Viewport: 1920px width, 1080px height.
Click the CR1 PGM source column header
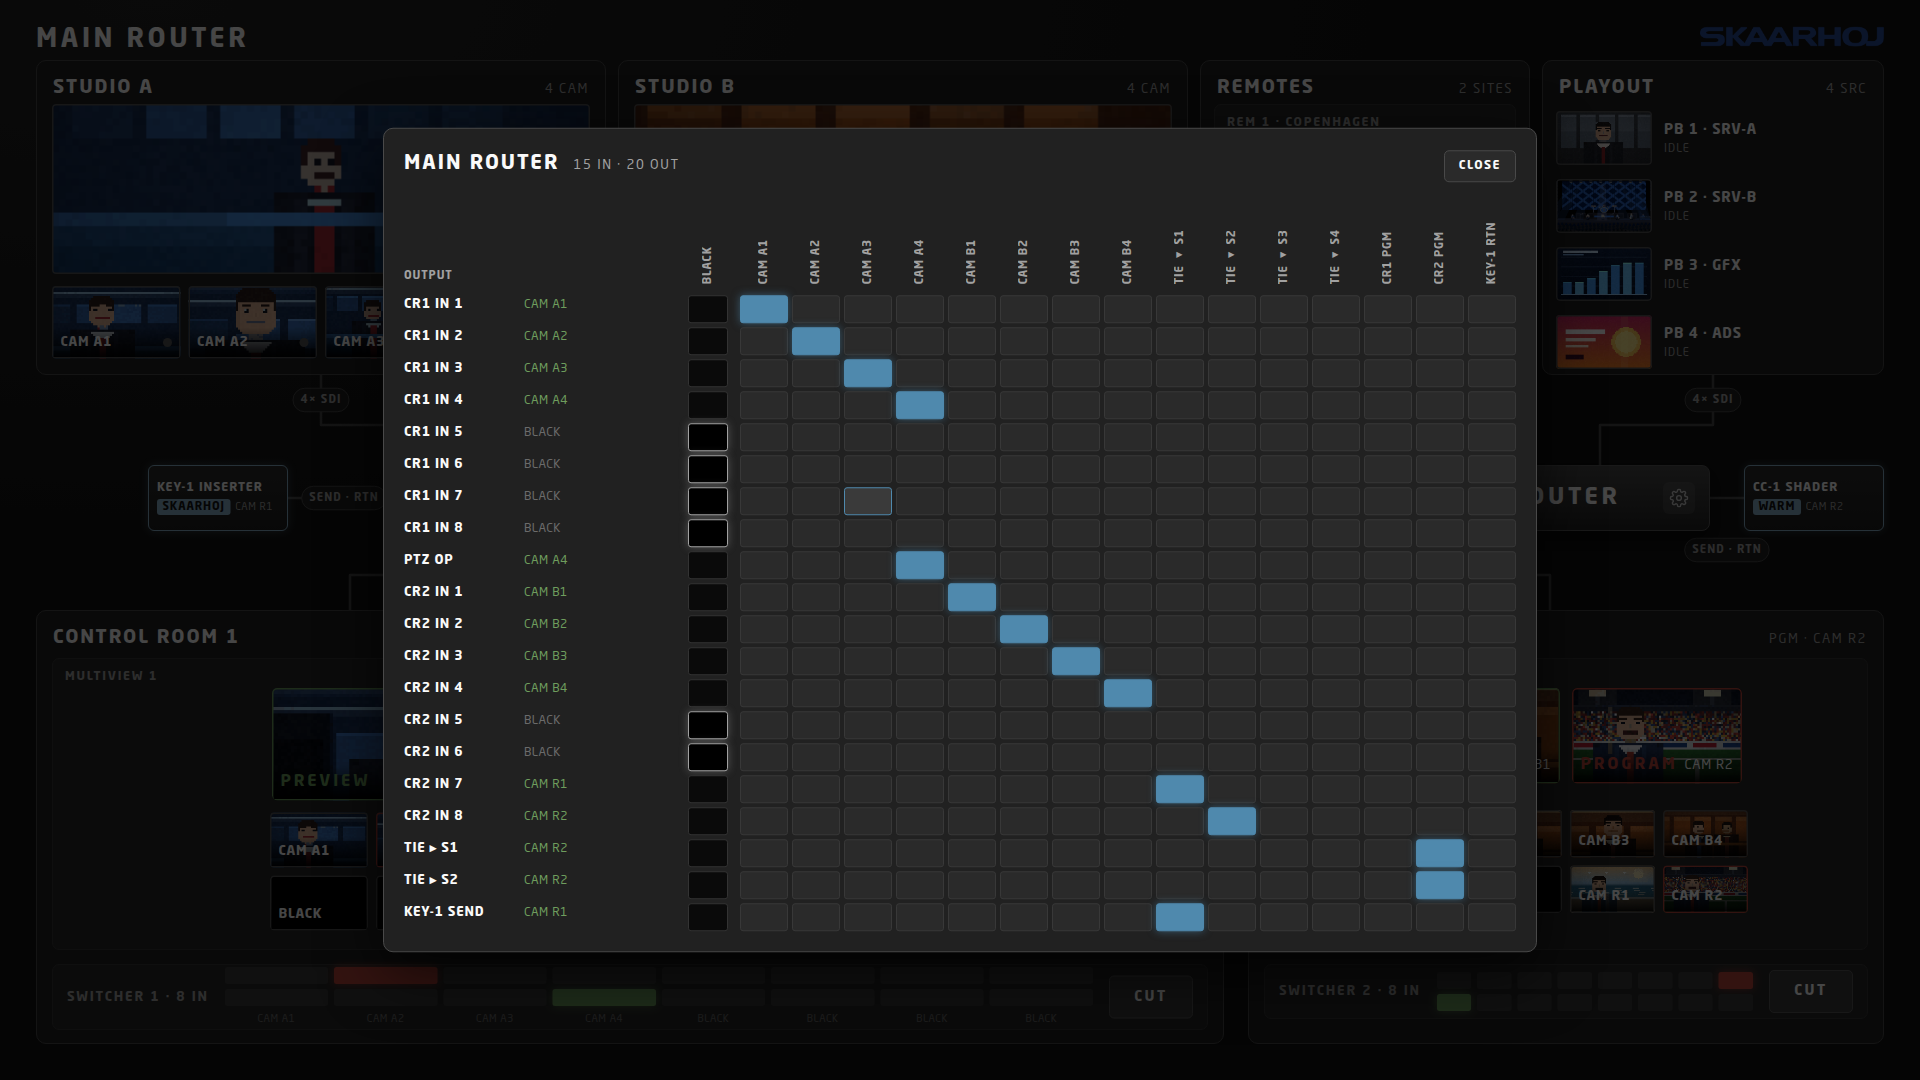1387,258
